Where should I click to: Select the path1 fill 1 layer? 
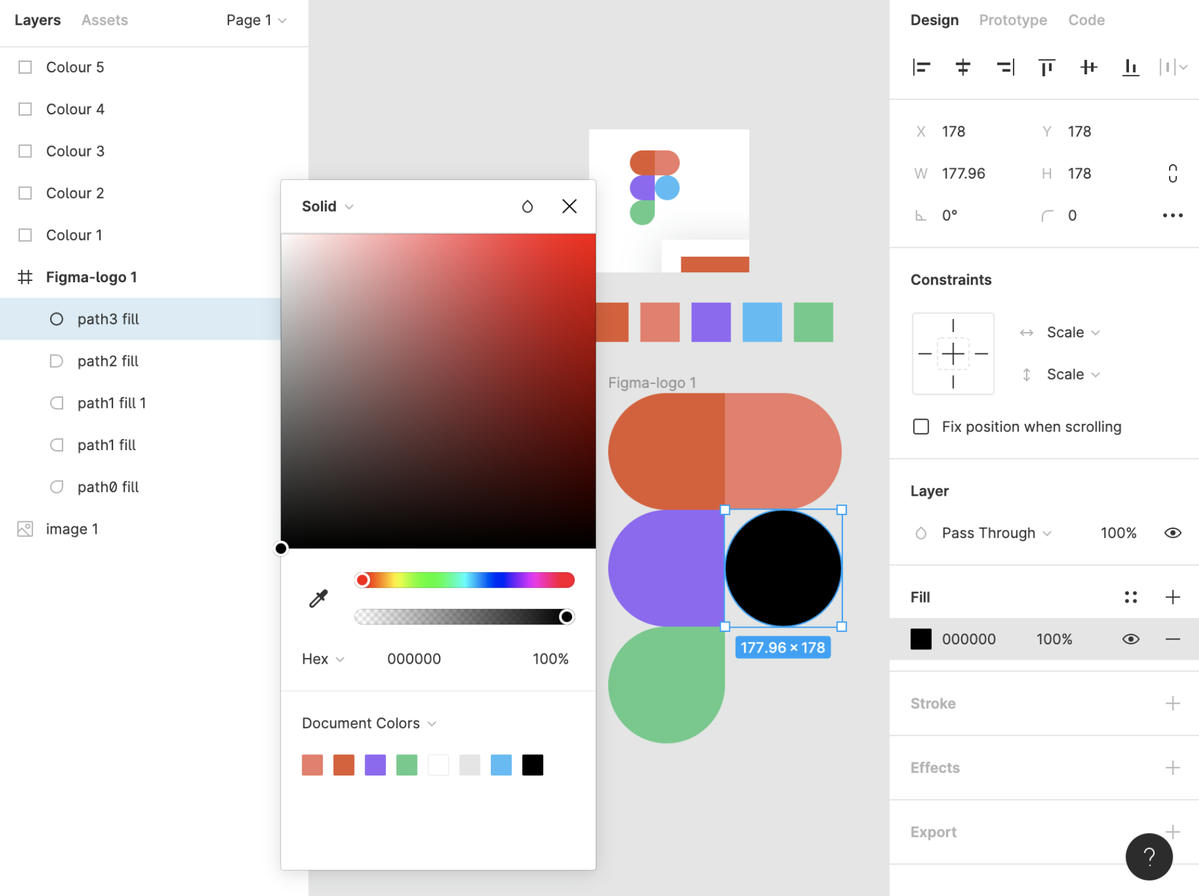[140, 403]
